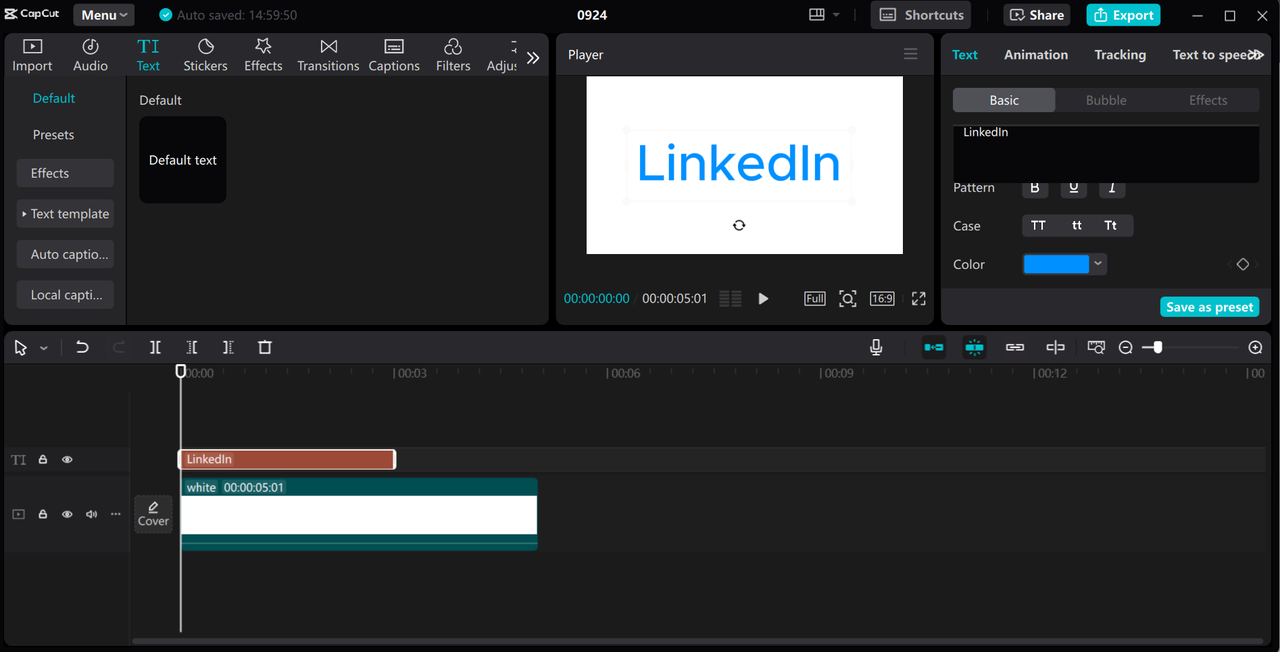
Task: Open the Shortcuts panel
Action: pyautogui.click(x=921, y=15)
